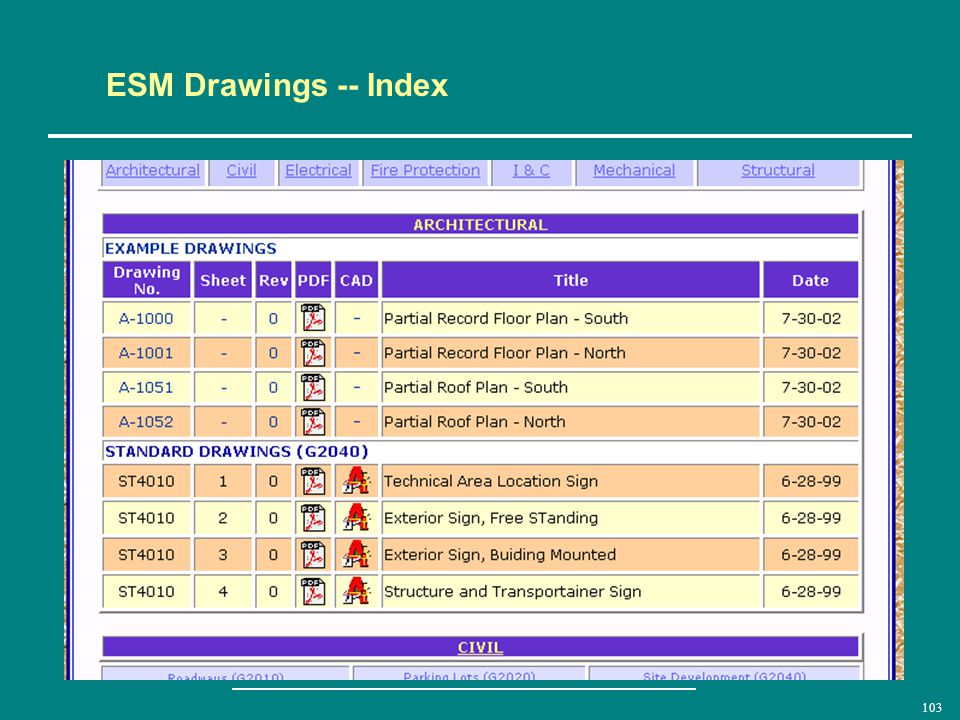Image resolution: width=960 pixels, height=720 pixels.
Task: Open CAD file for Structure and Transportainer Sign
Action: (x=356, y=591)
